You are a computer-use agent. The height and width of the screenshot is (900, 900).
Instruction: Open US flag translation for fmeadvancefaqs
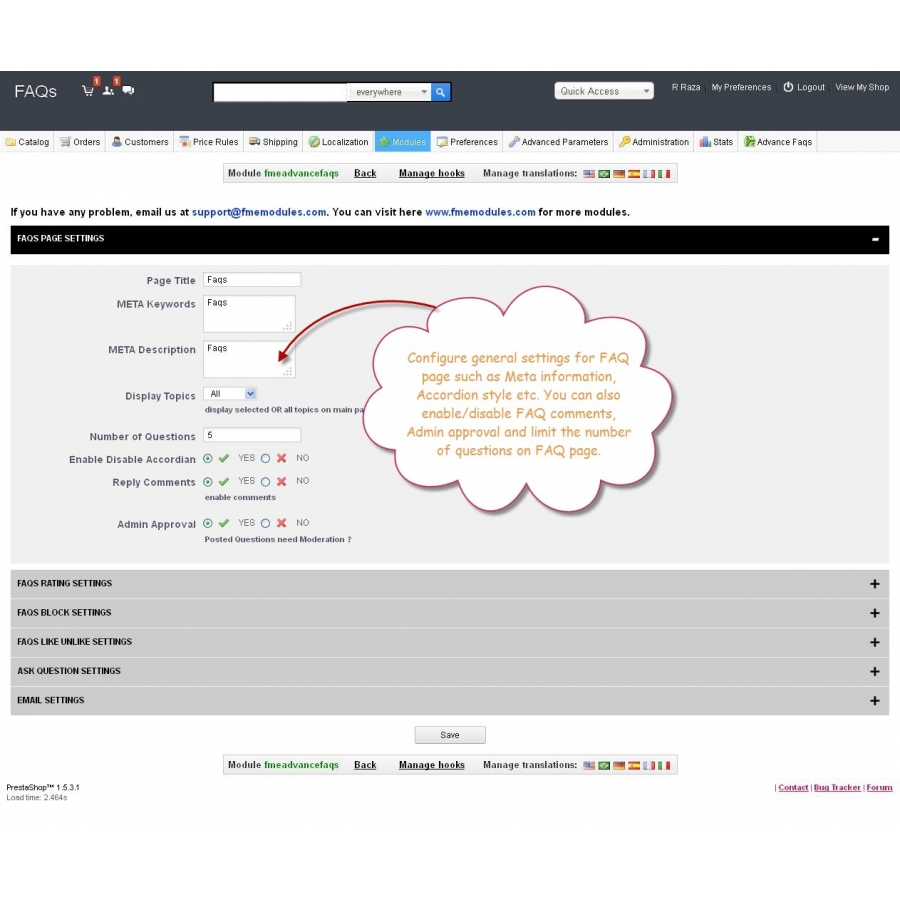(x=589, y=173)
